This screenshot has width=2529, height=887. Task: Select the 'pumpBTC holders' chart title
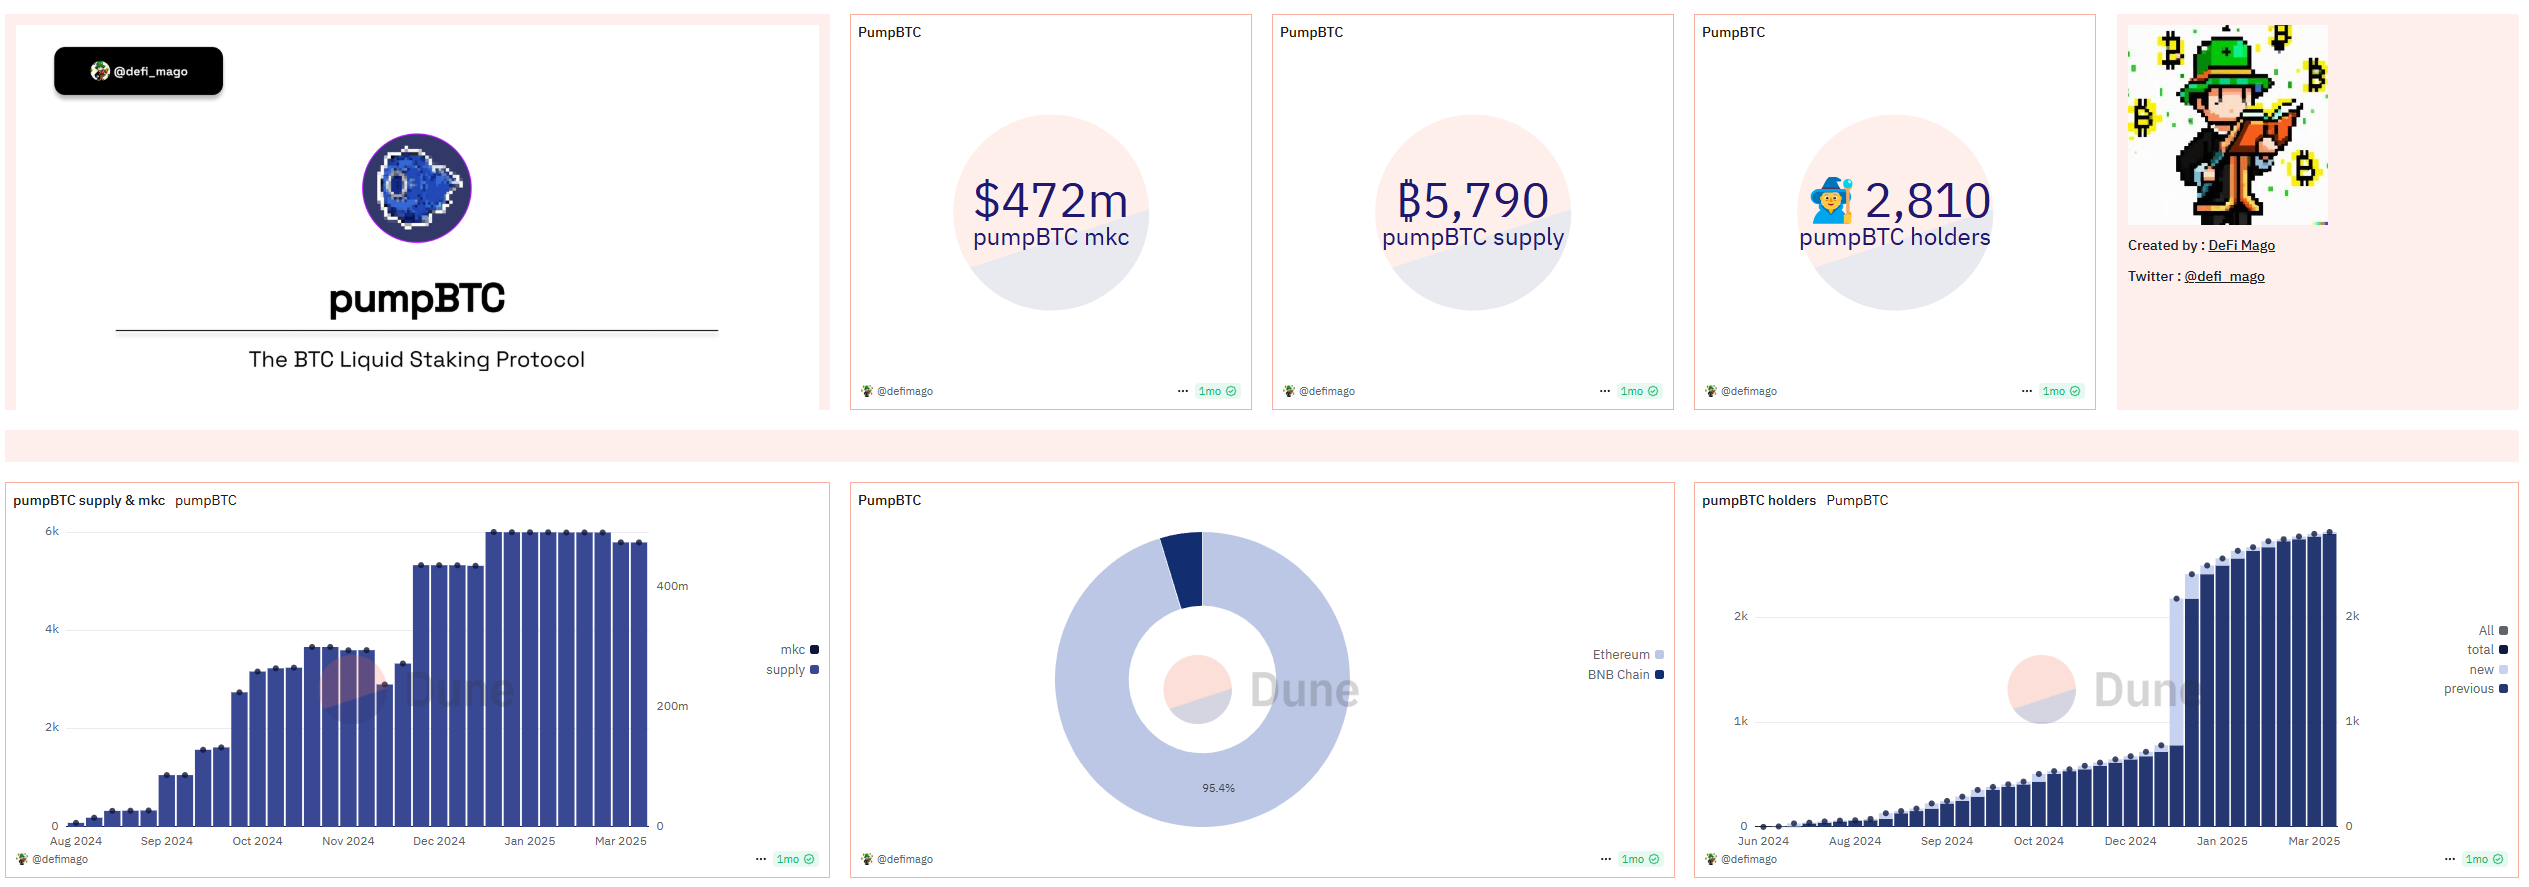pos(1759,500)
